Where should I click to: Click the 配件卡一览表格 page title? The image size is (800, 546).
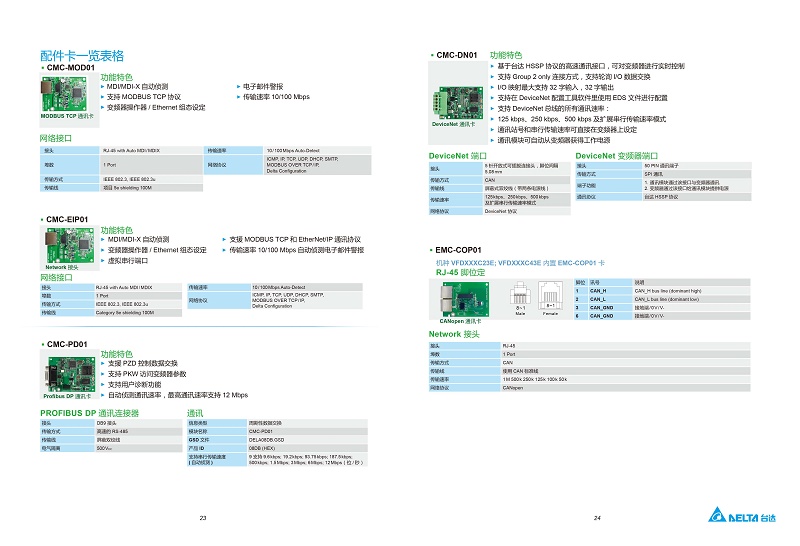[x=82, y=54]
